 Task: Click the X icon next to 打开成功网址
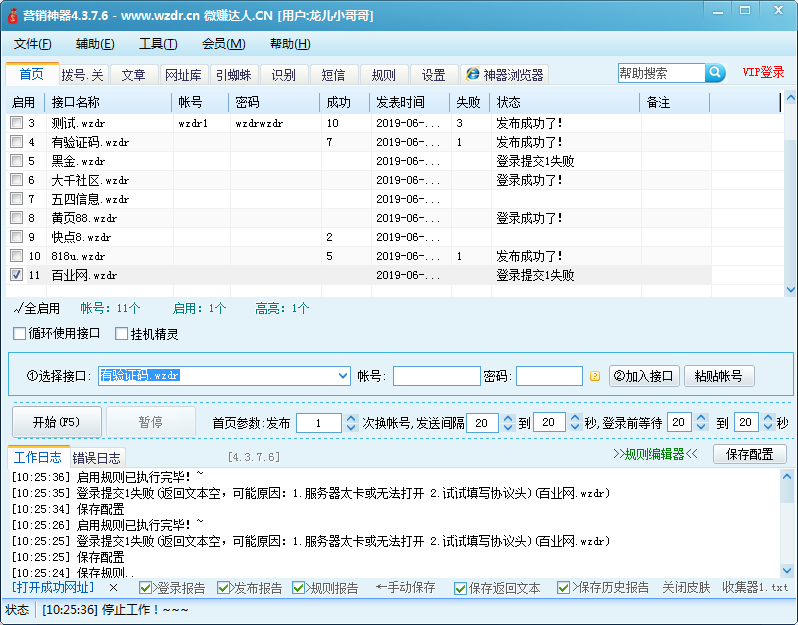click(x=113, y=588)
